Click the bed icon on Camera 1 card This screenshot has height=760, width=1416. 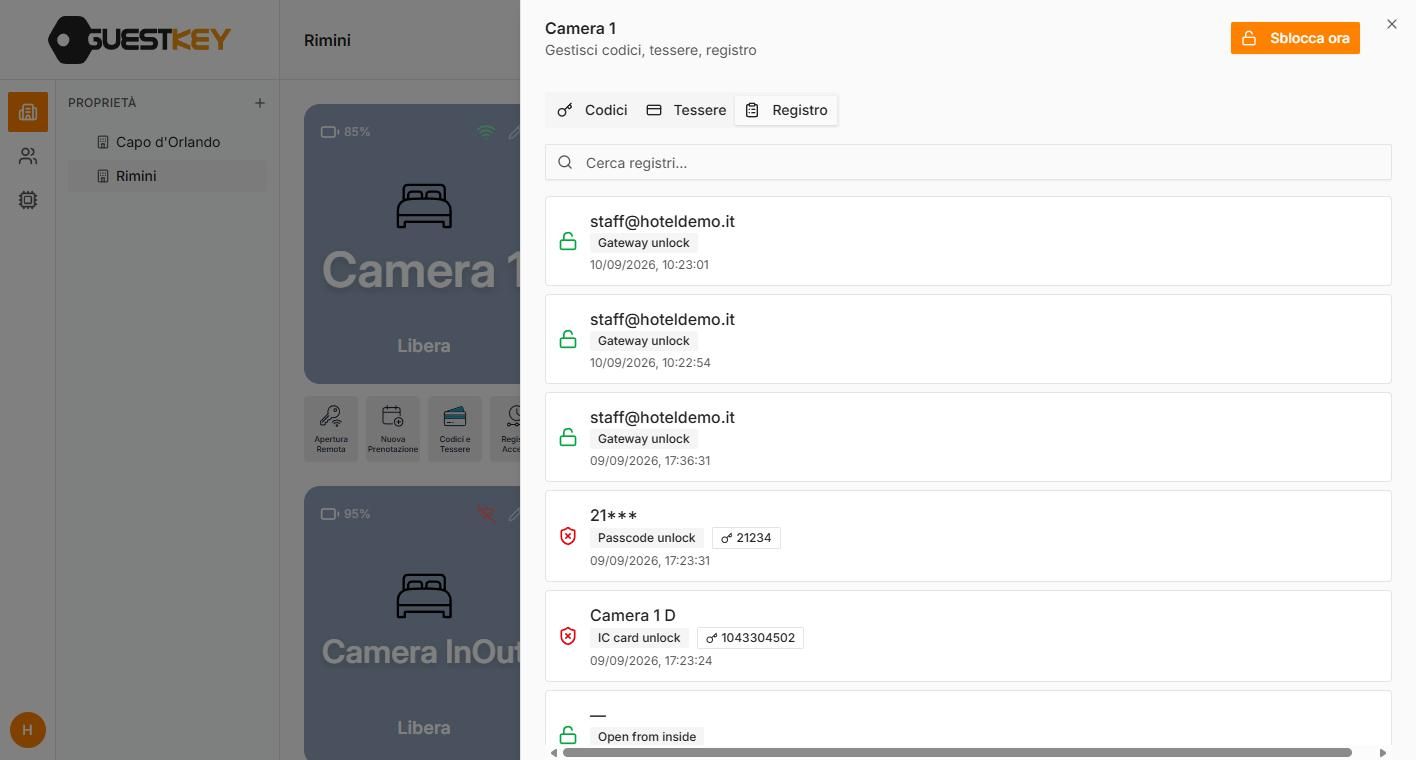coord(424,206)
